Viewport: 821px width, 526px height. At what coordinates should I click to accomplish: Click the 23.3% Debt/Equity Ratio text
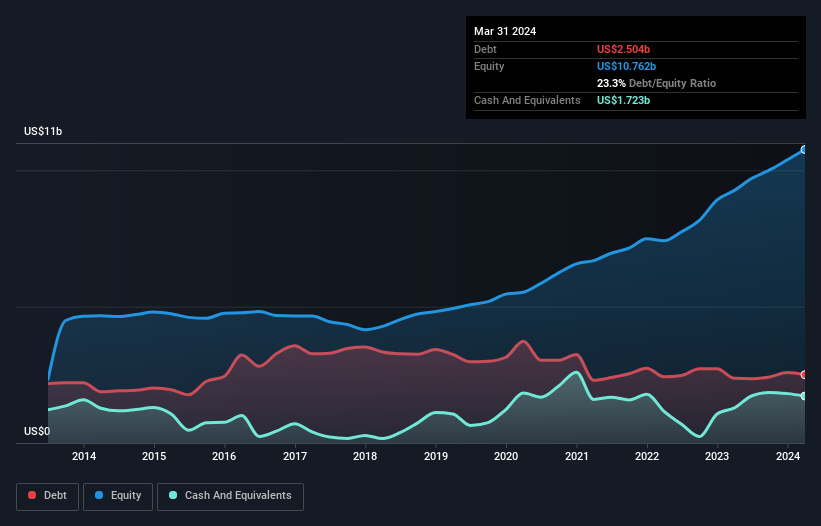point(656,83)
